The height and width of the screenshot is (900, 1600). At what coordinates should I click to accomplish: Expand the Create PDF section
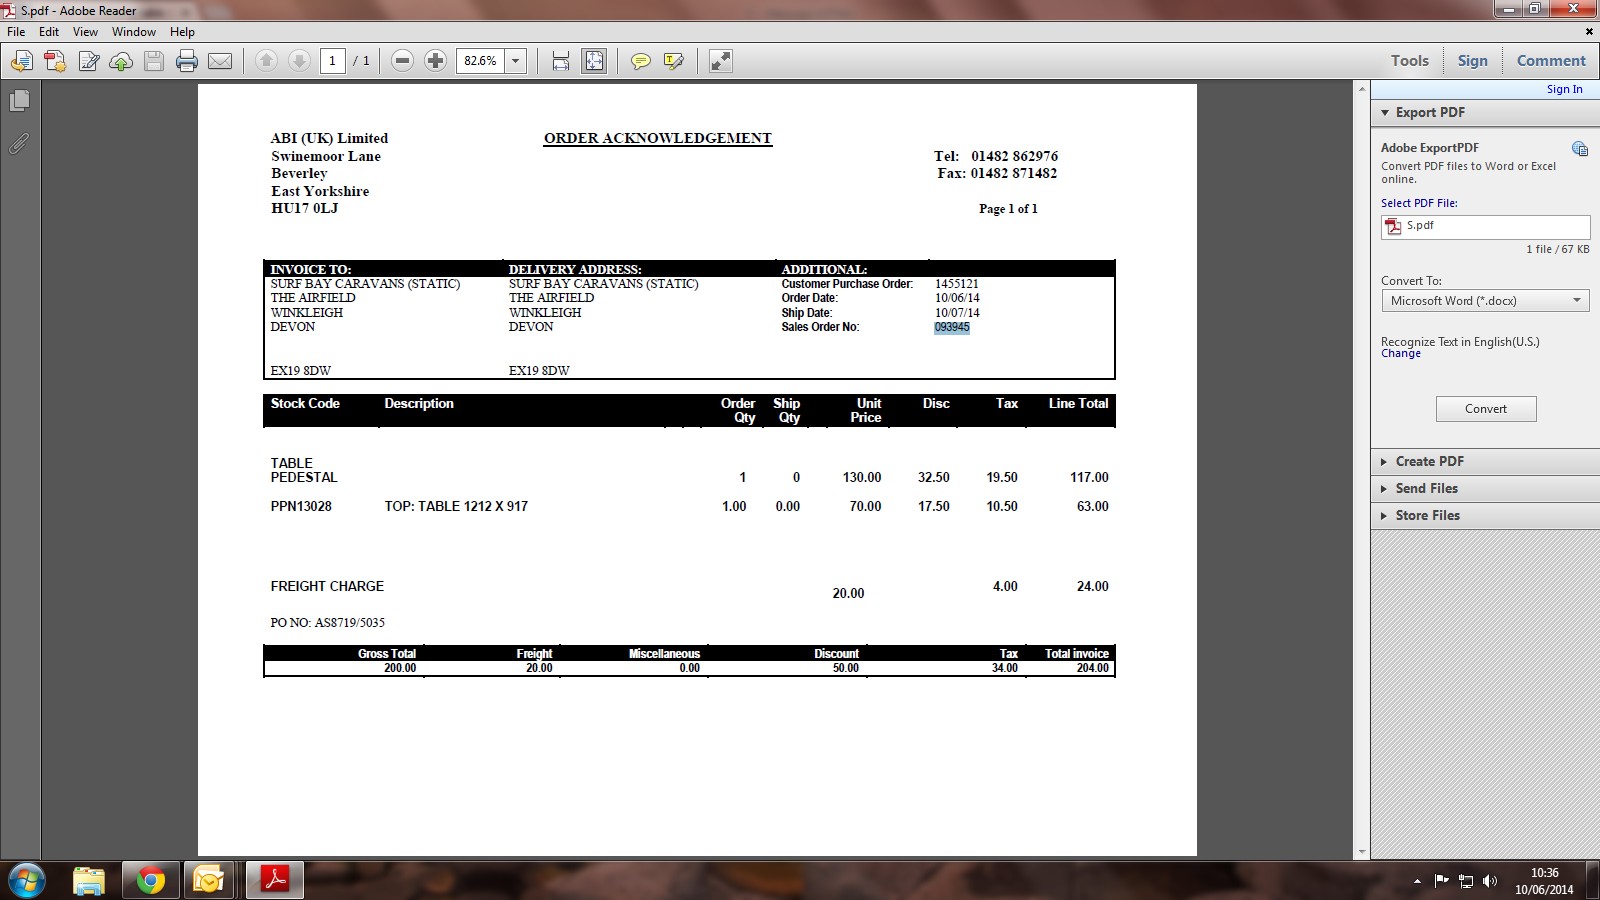click(1484, 461)
